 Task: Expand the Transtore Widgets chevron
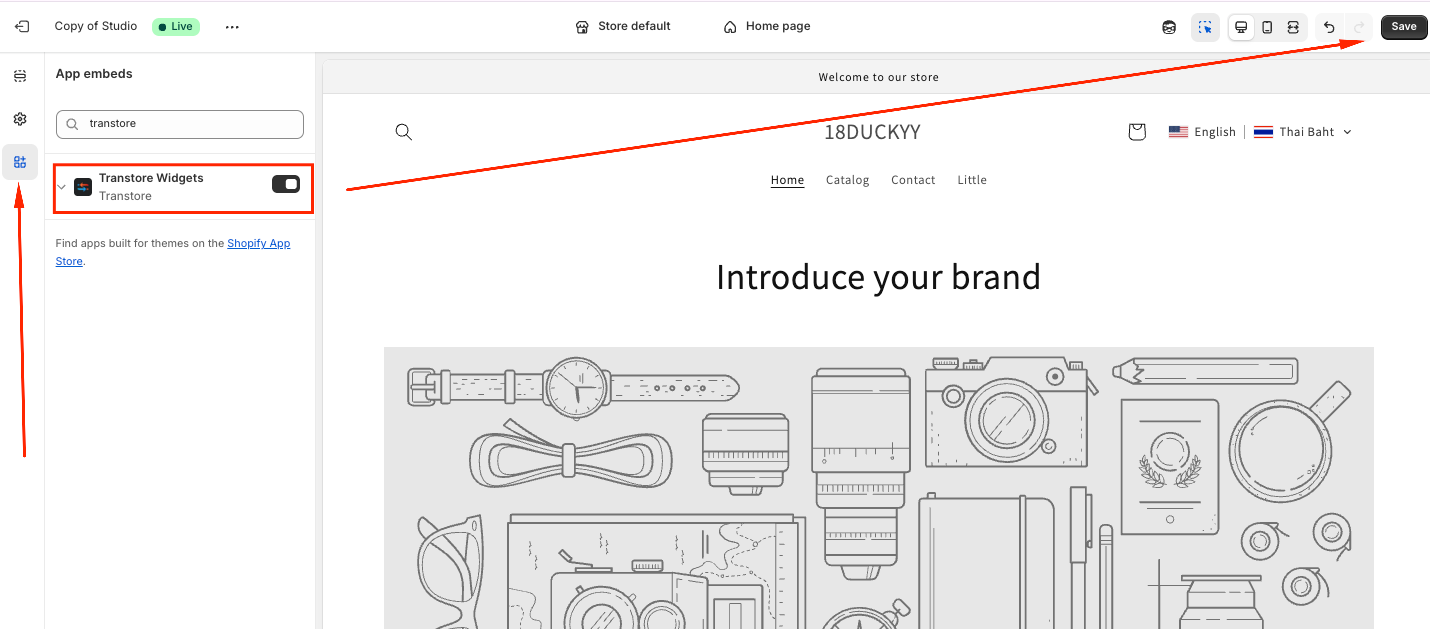tap(62, 187)
